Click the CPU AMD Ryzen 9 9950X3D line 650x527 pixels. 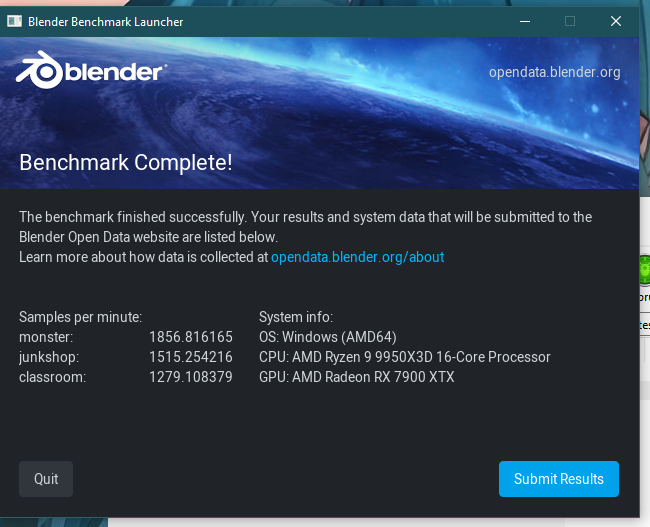pyautogui.click(x=405, y=357)
